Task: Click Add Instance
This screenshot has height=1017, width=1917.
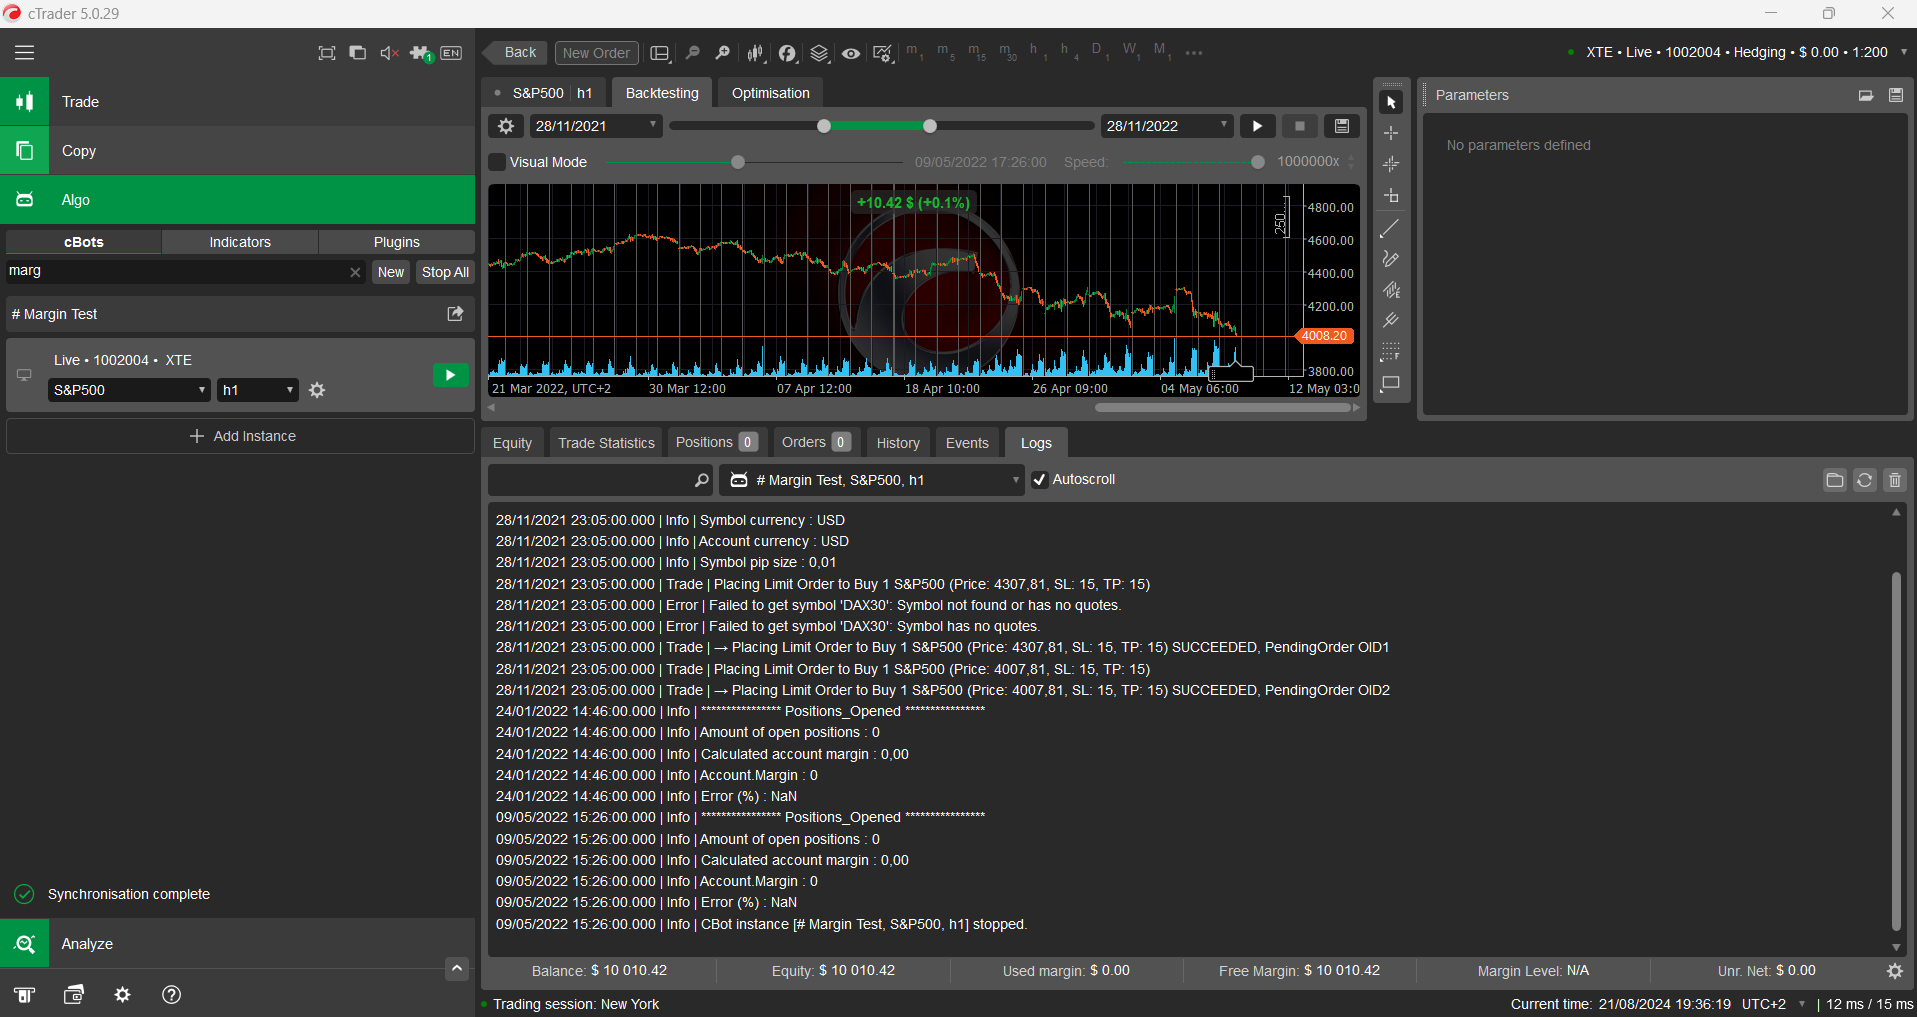Action: point(241,436)
